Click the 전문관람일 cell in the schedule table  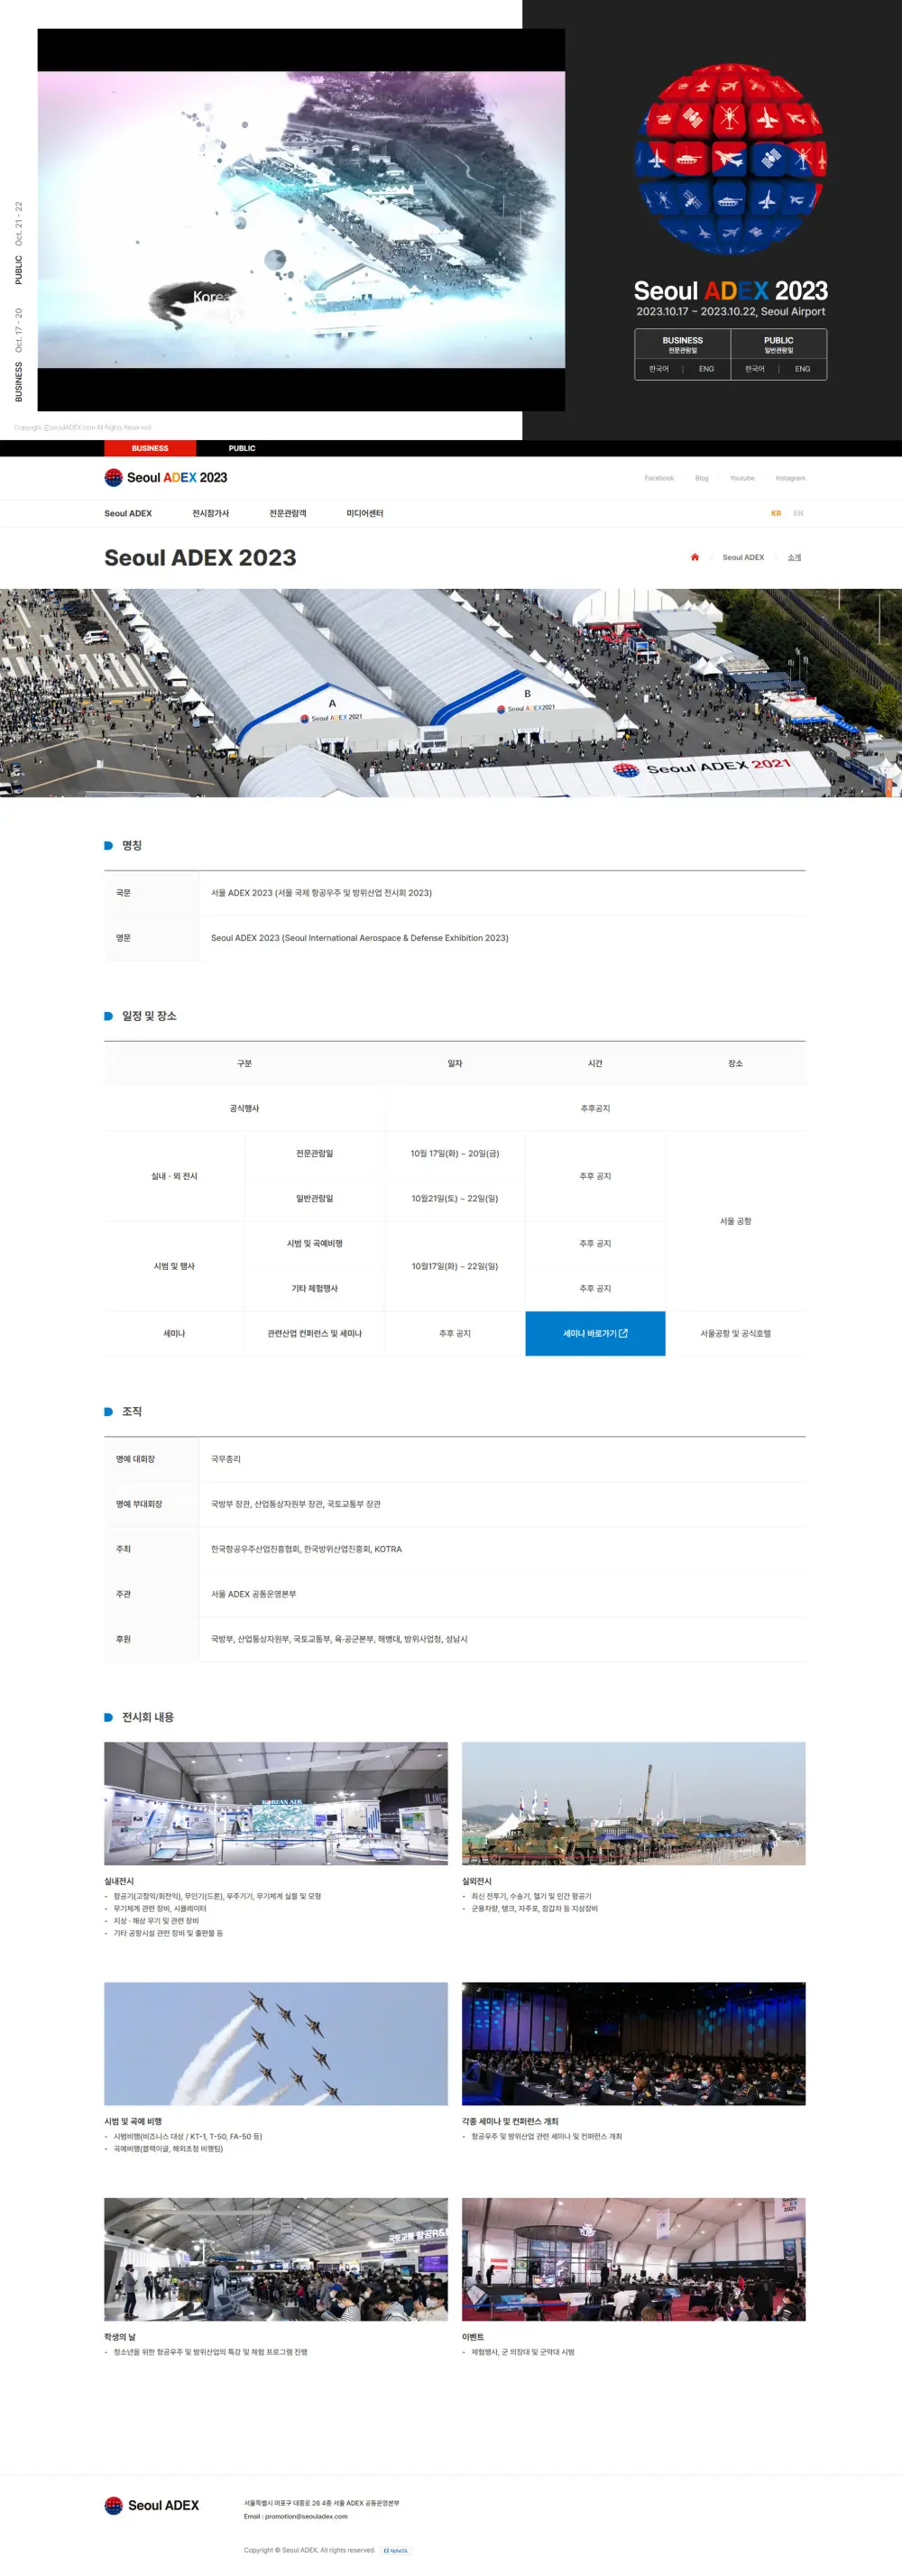[x=315, y=1153]
